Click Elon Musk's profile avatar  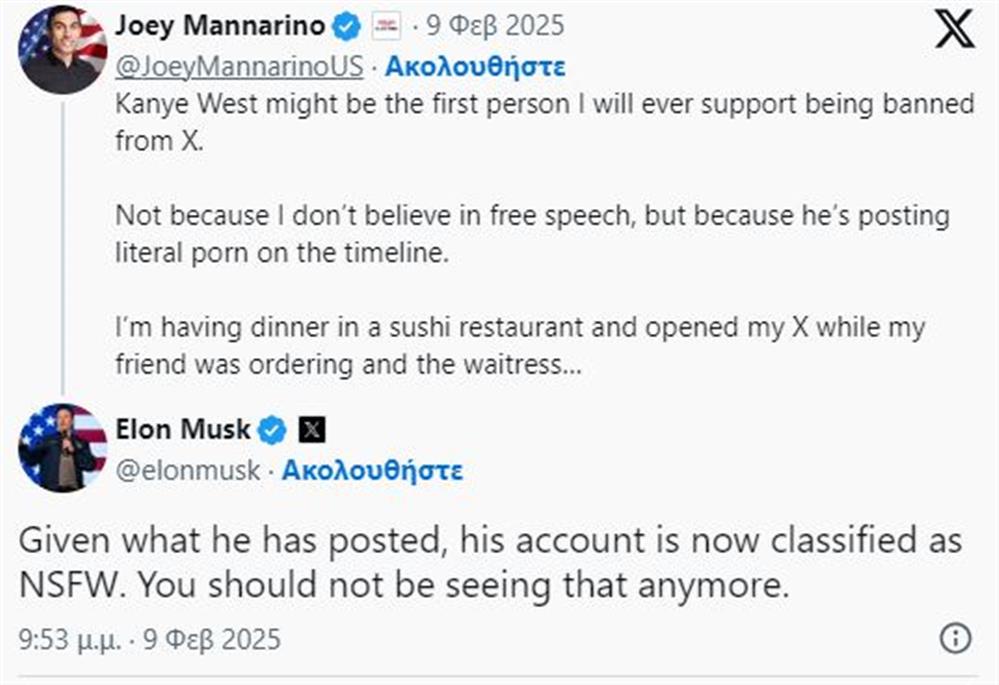coord(62,448)
